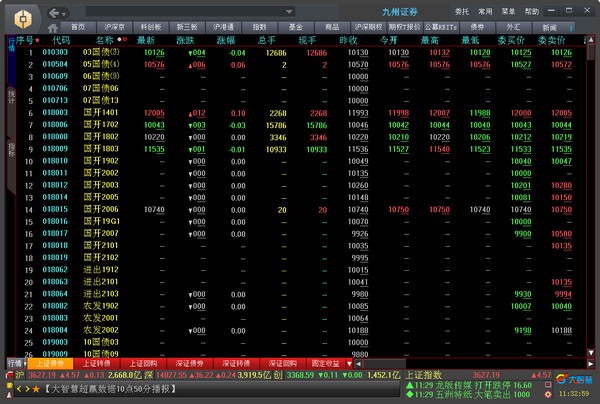Select the 债券 toolbar tab
The height and width of the screenshot is (404, 600).
pyautogui.click(x=477, y=27)
